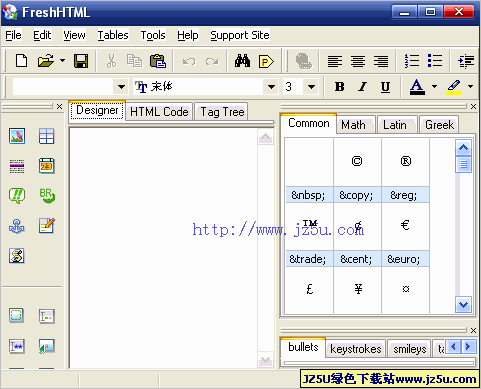Increase text indent
The width and height of the screenshot is (481, 389).
(466, 61)
